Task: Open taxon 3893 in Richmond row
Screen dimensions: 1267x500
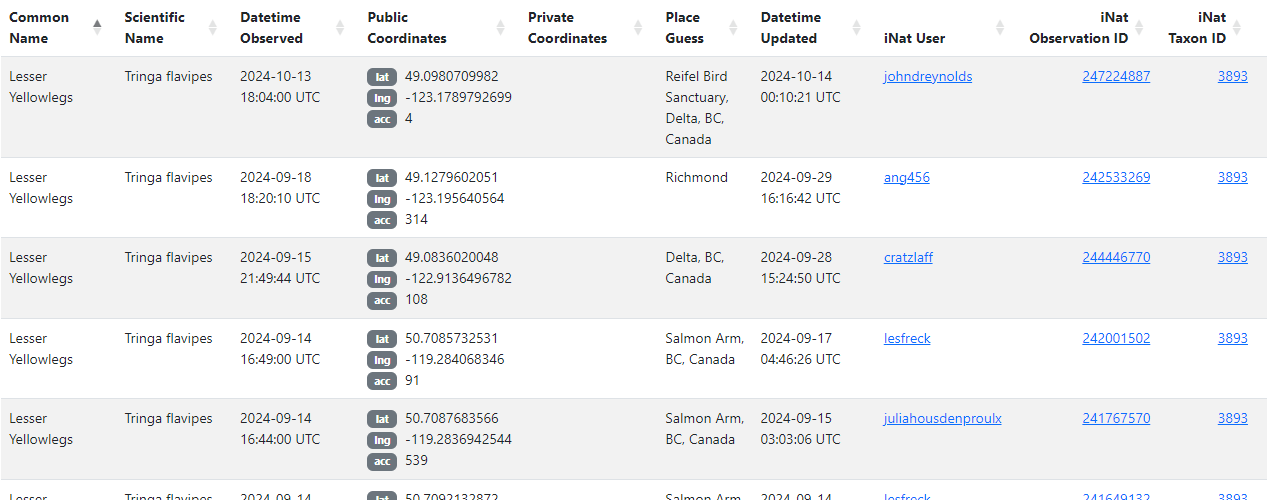Action: [x=1232, y=178]
